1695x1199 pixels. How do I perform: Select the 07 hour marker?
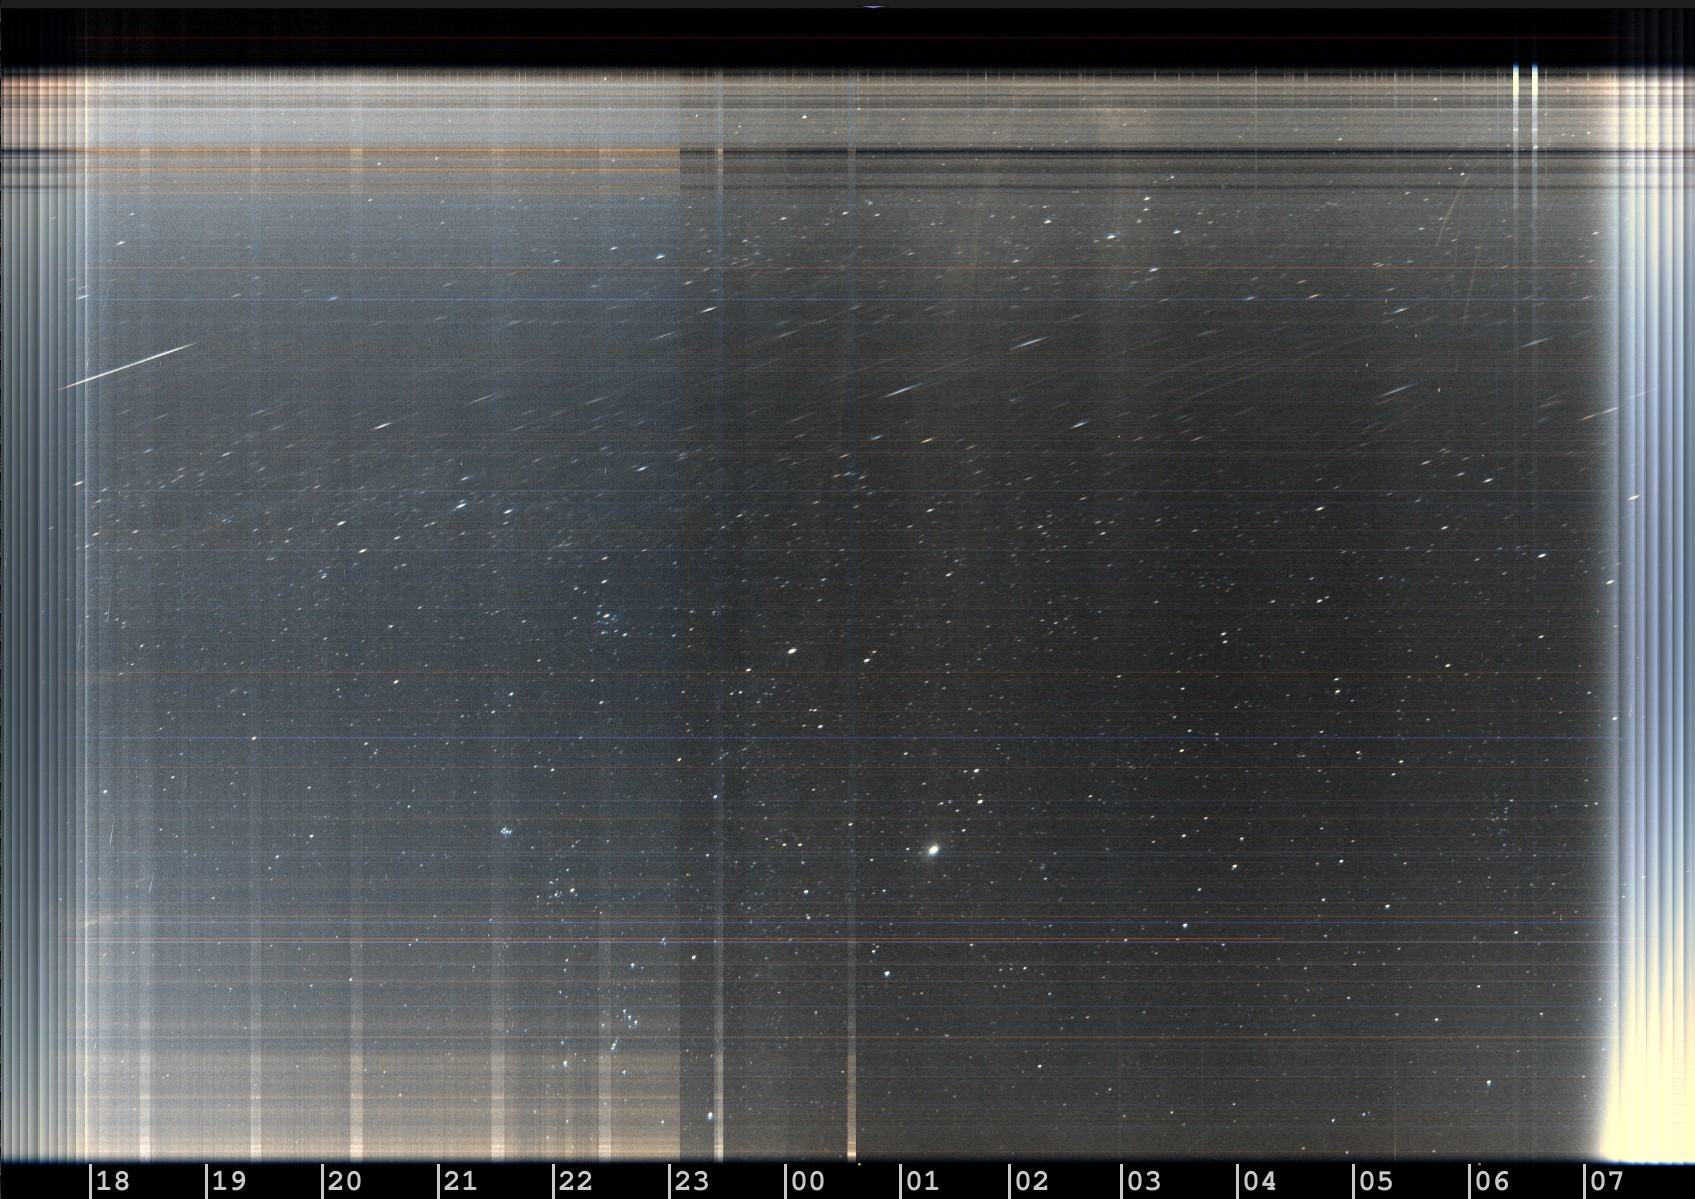[x=1607, y=1181]
